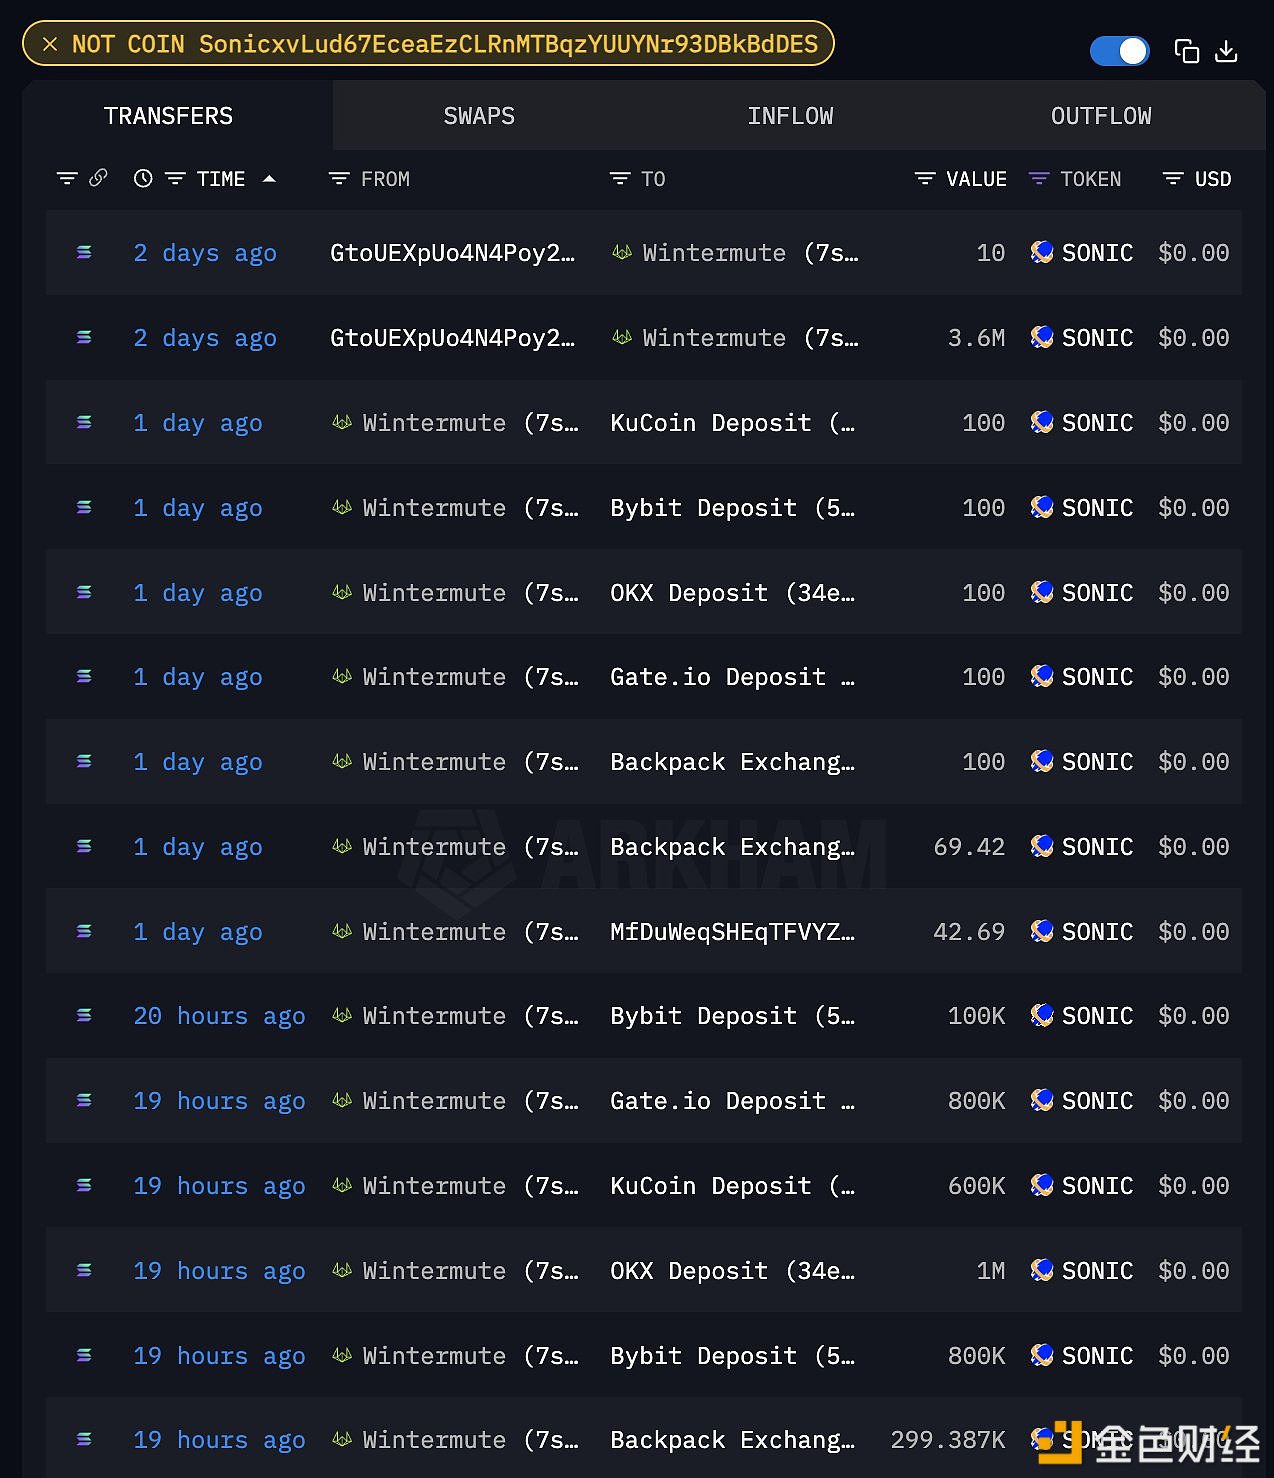Click the copy icon beside the toggle

point(1186,51)
